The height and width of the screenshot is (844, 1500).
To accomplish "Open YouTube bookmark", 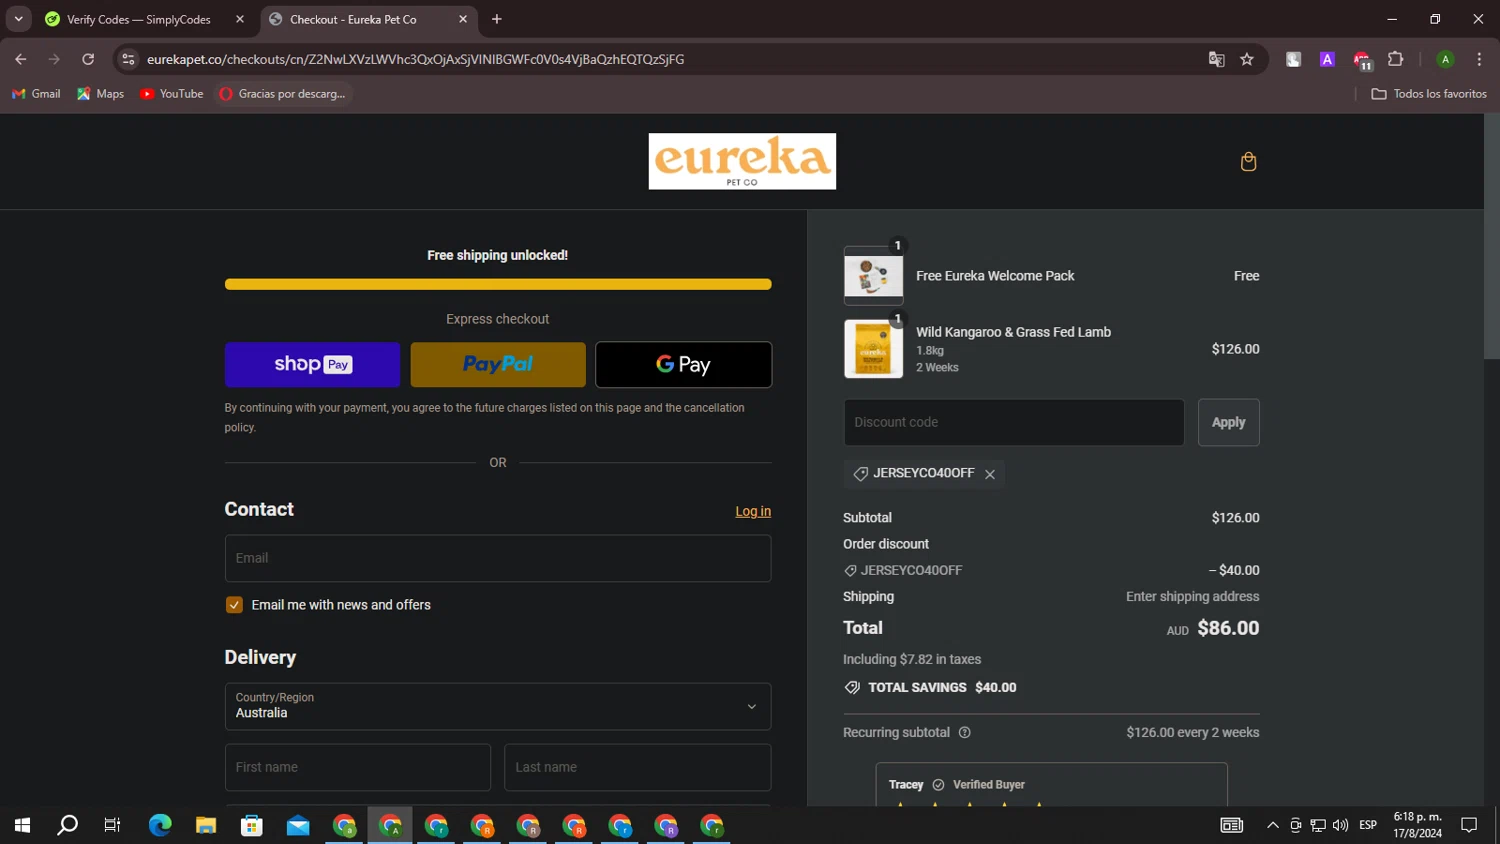I will point(172,94).
